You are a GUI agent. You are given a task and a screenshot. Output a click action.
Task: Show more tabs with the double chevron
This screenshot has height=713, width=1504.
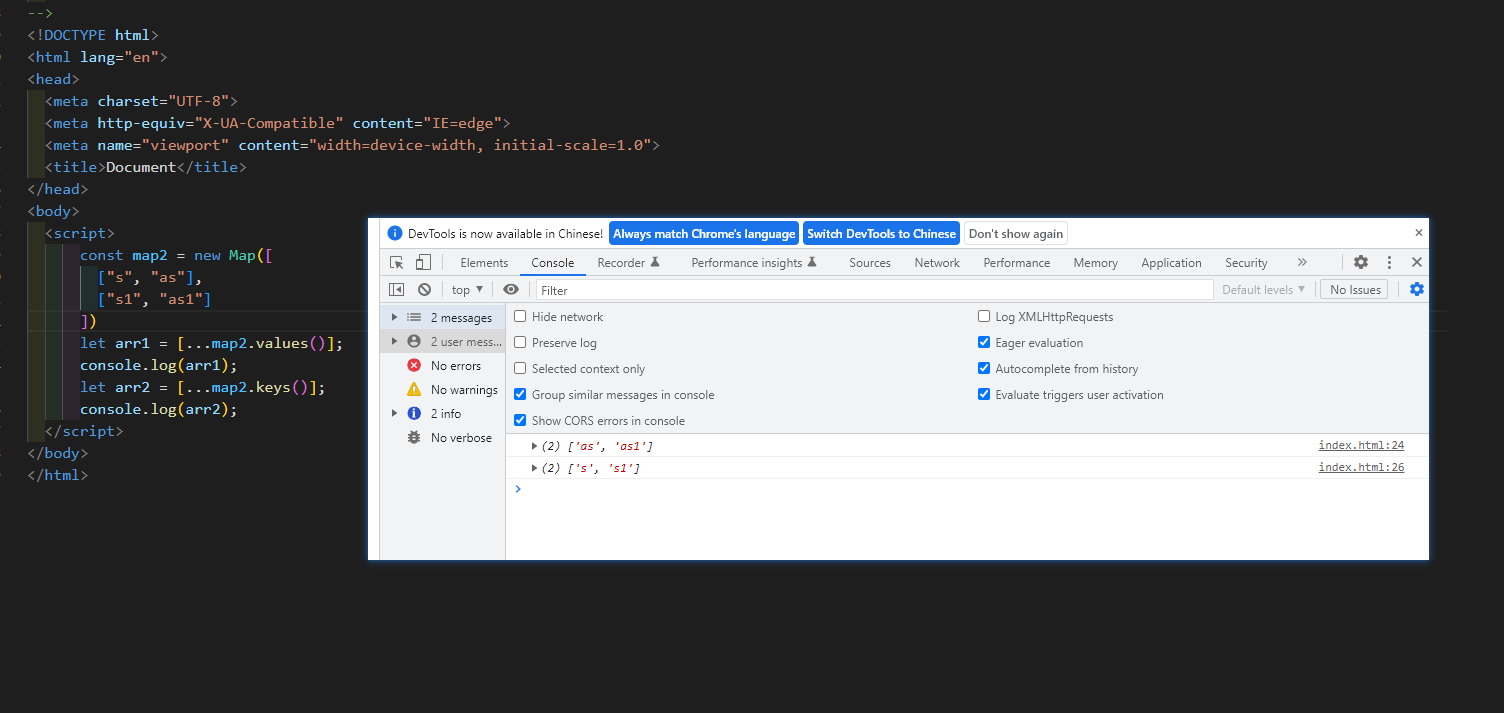1302,262
